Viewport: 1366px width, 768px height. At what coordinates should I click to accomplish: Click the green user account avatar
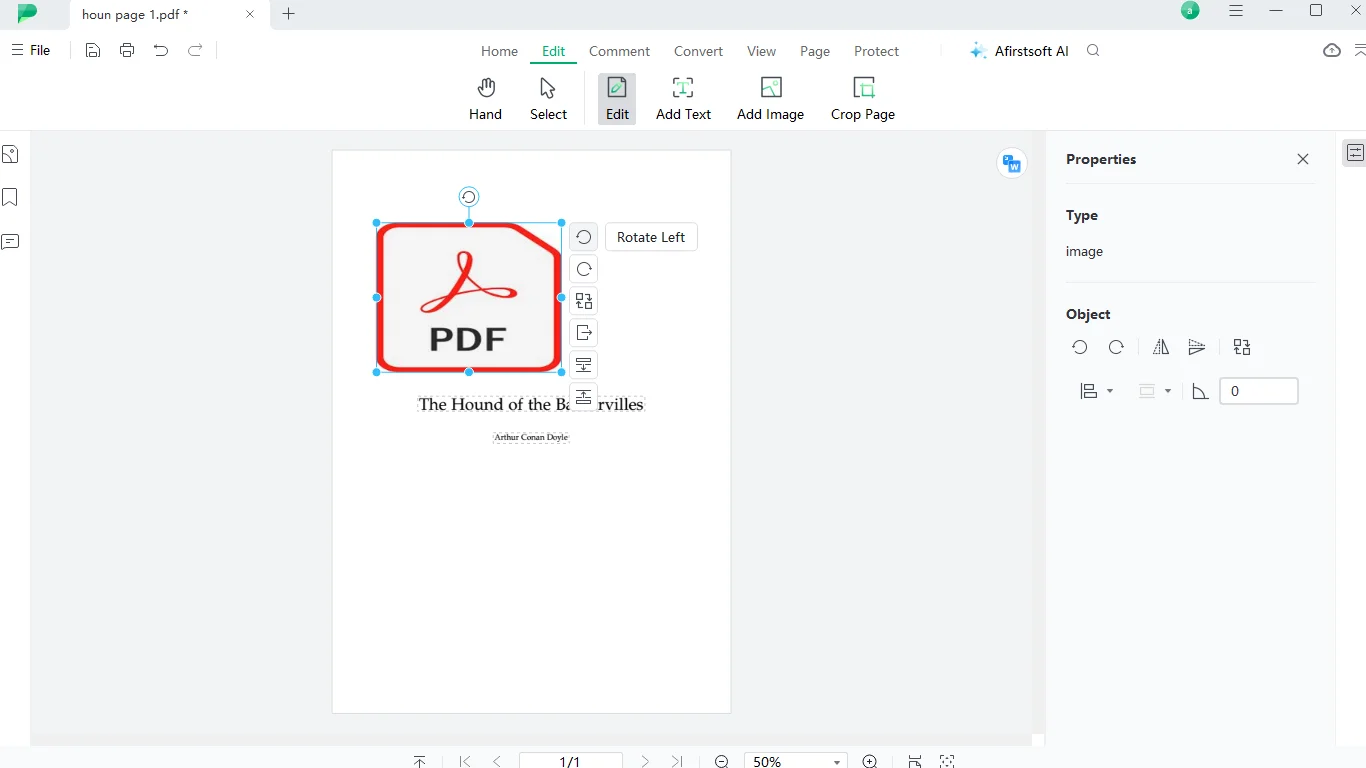[x=1190, y=11]
